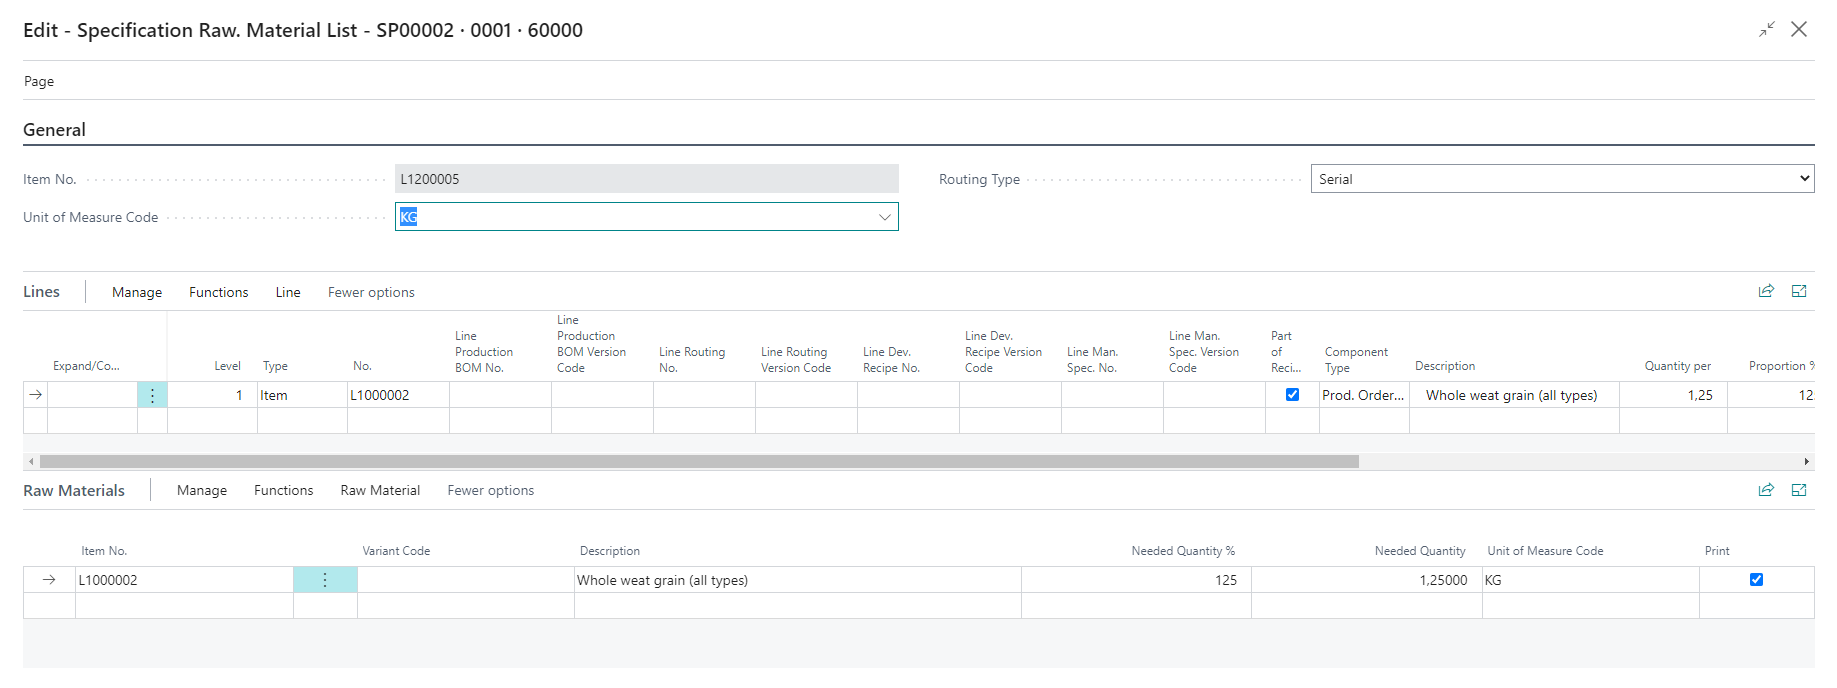Viewport: 1837px width, 688px height.
Task: Open row options for raw material L1000002
Action: [x=325, y=580]
